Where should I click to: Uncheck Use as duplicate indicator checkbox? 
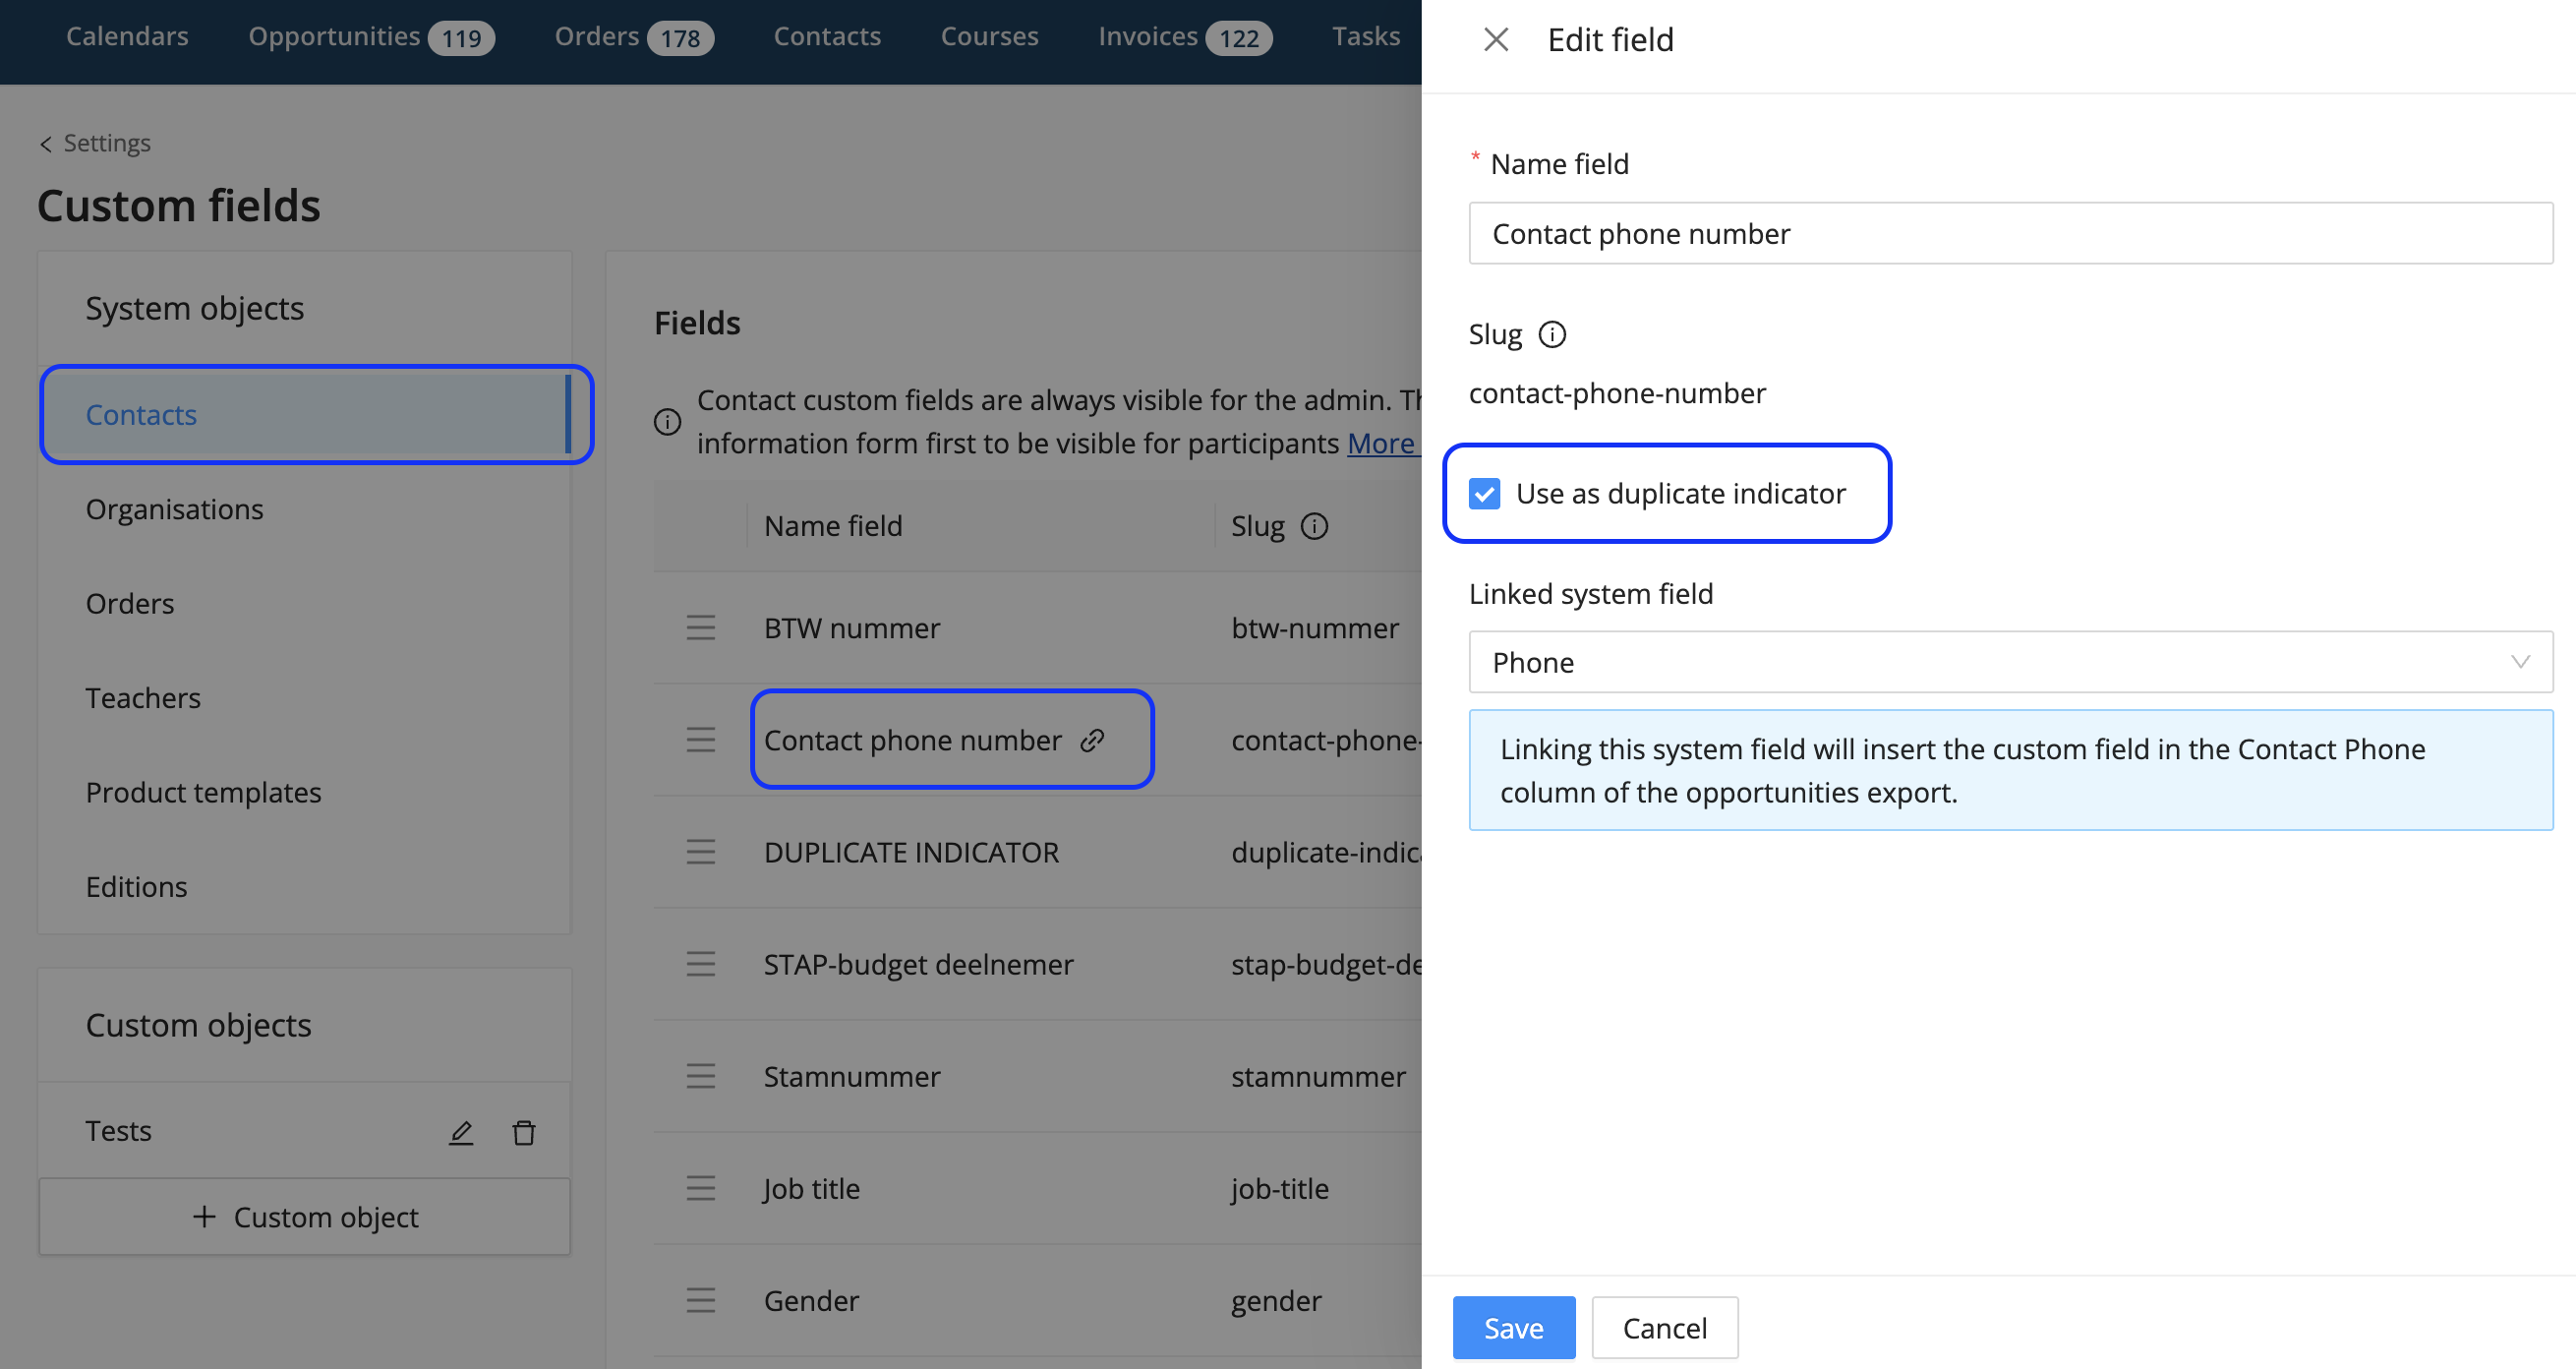(1484, 494)
